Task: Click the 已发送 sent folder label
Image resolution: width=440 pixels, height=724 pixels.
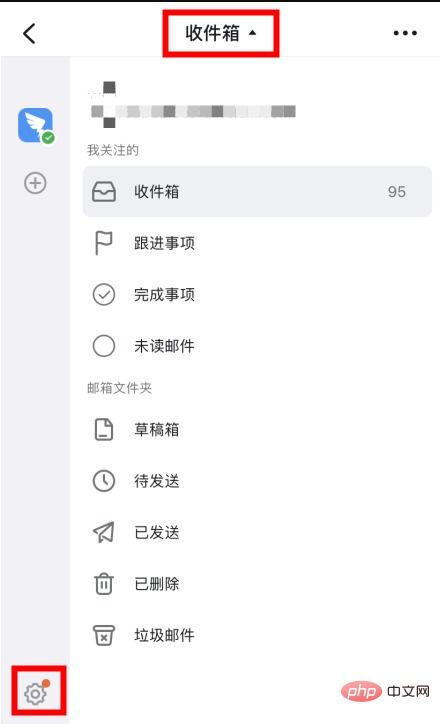Action: coord(157,532)
